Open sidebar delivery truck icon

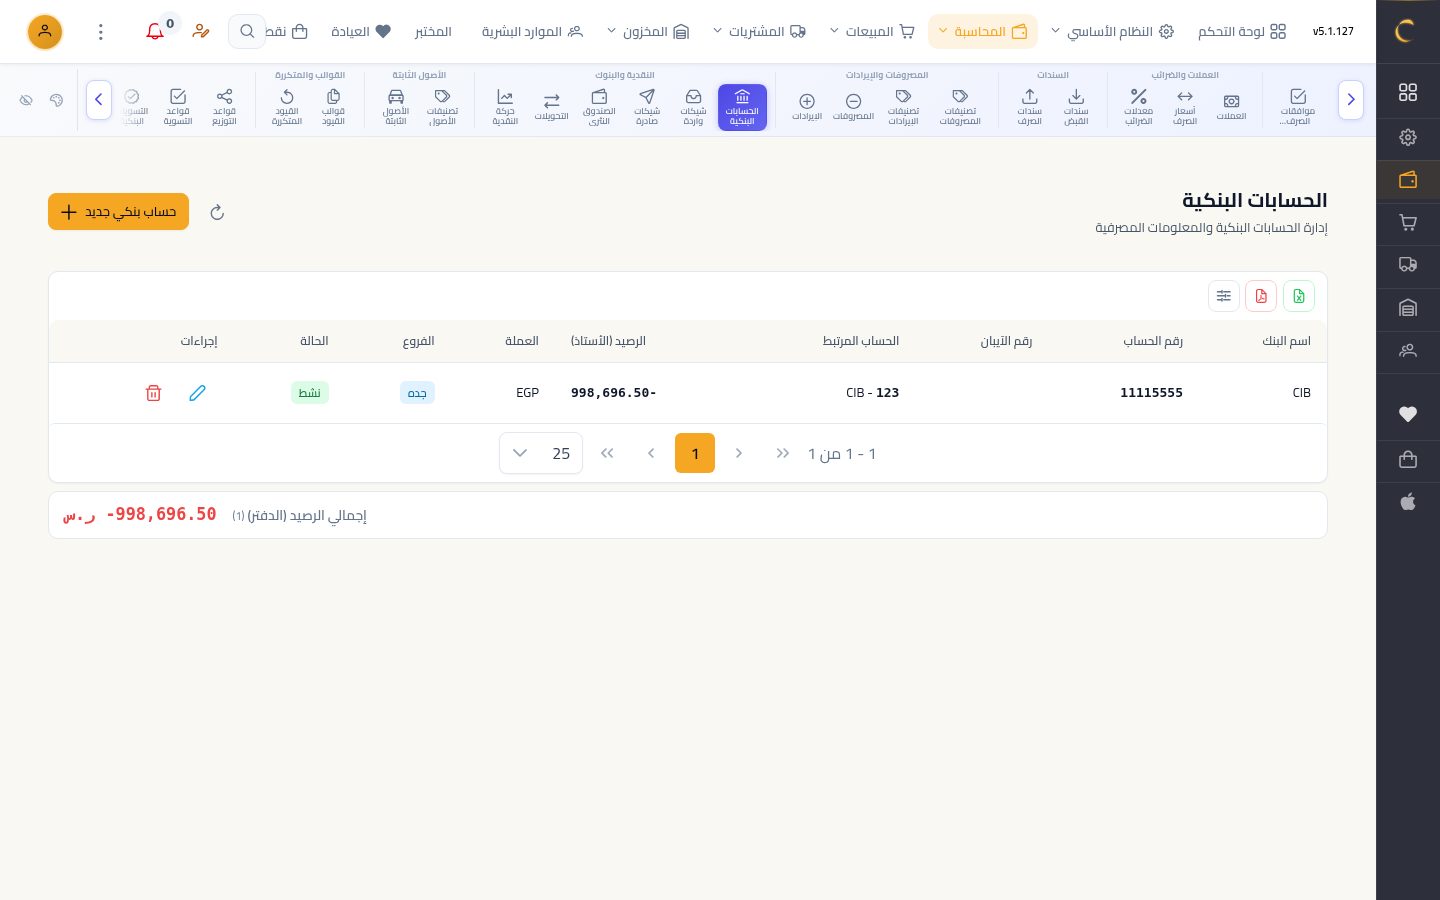click(1408, 265)
